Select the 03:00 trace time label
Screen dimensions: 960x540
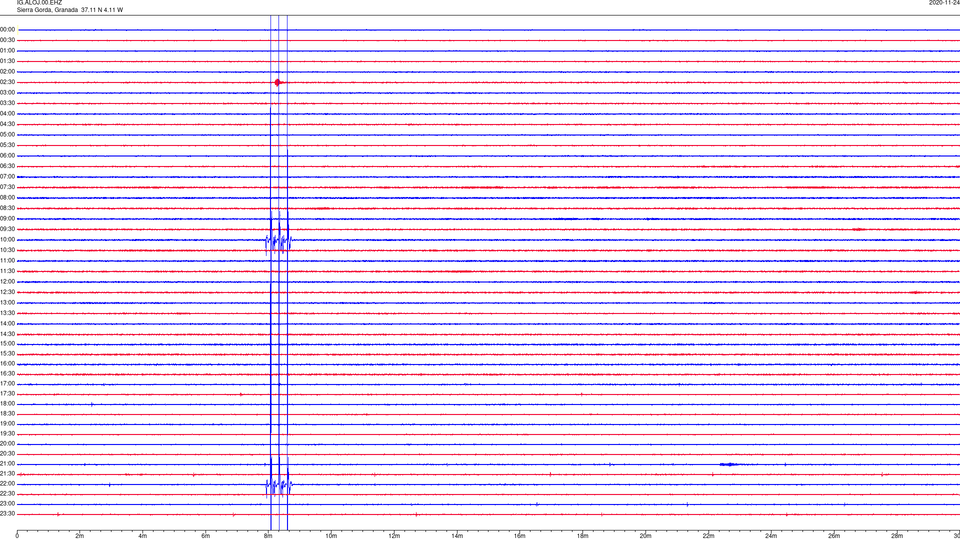click(x=7, y=92)
